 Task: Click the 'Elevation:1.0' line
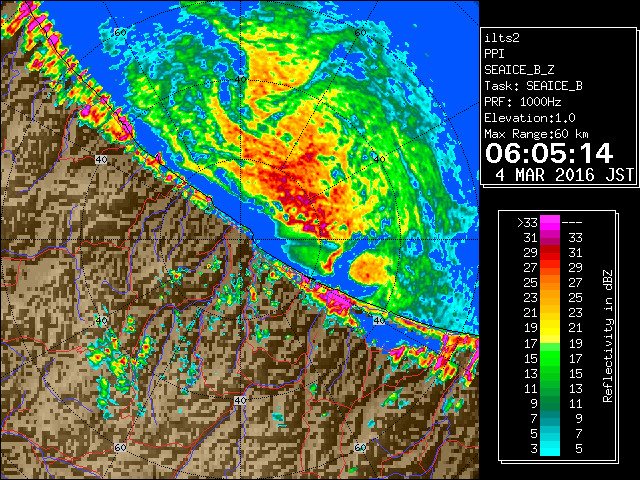pos(530,118)
